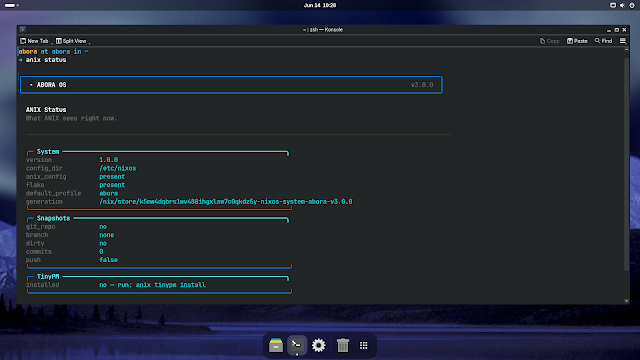640x360 pixels.
Task: Toggle the workspace indicator pill in top-left
Action: [x=11, y=5]
